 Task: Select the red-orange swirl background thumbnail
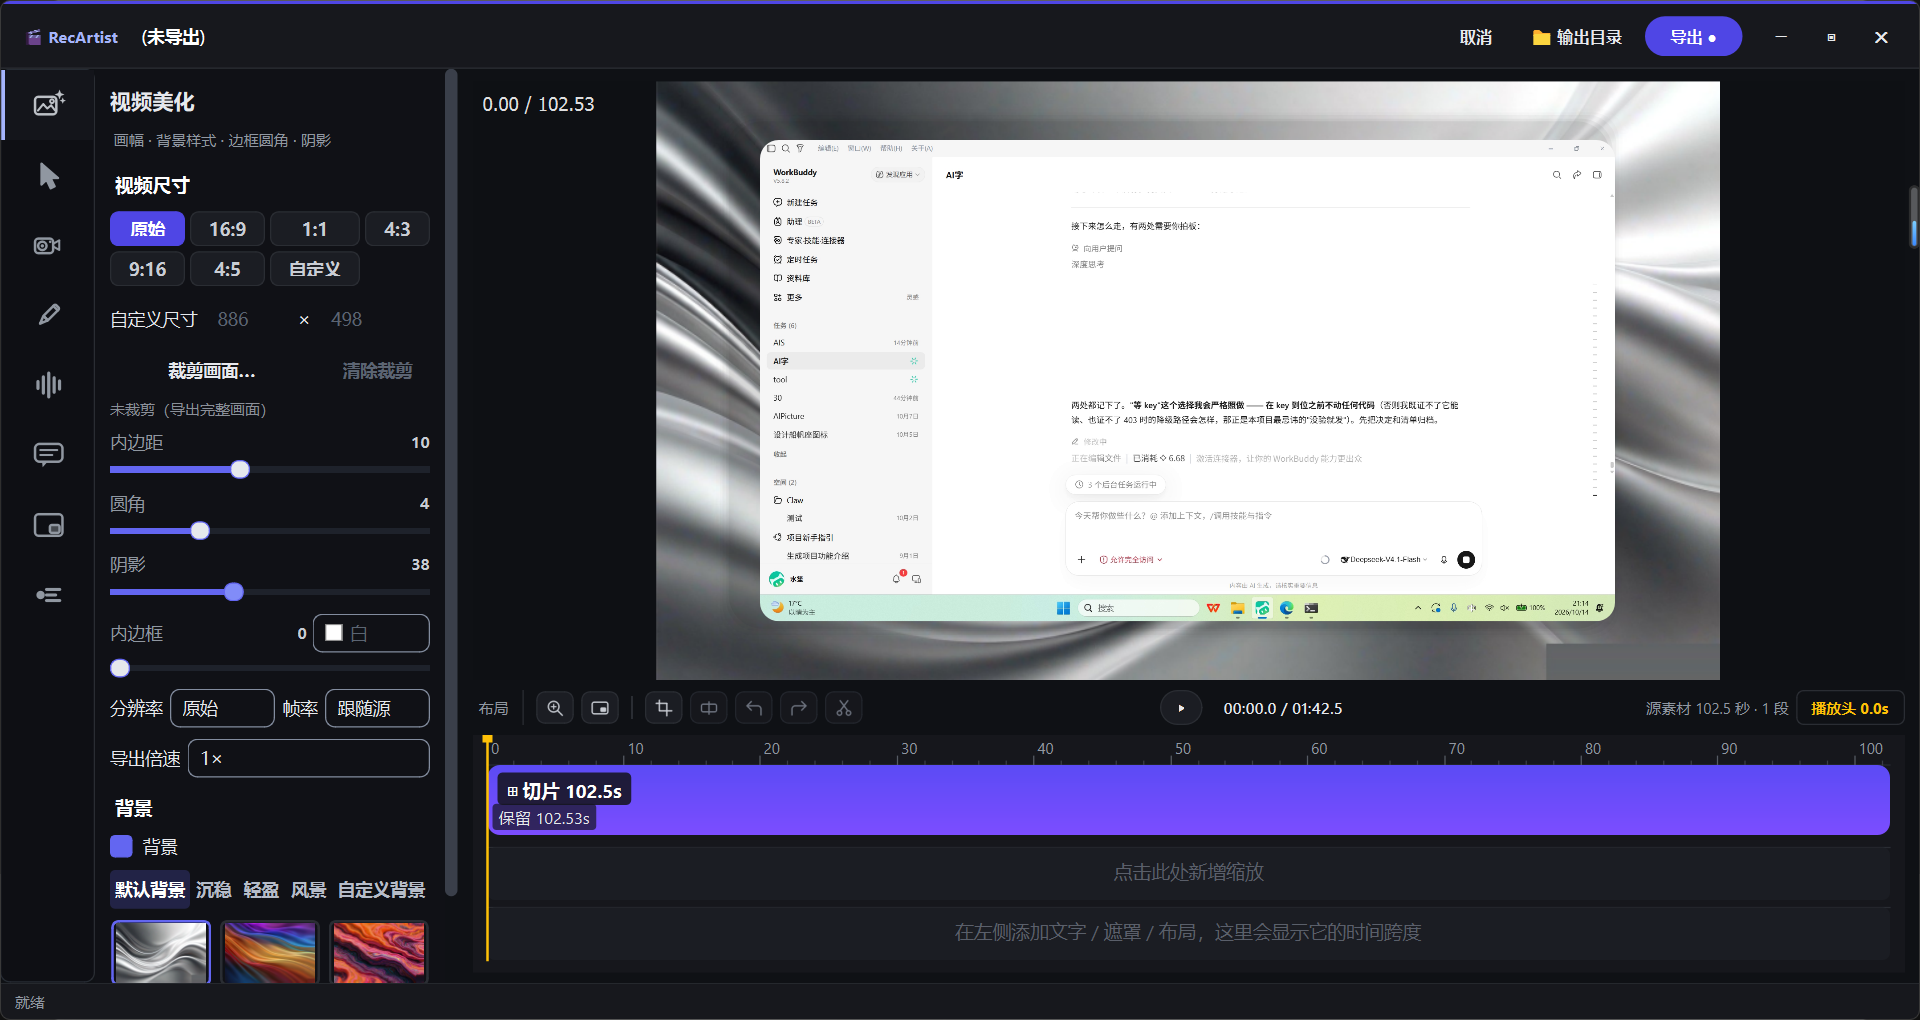[379, 952]
